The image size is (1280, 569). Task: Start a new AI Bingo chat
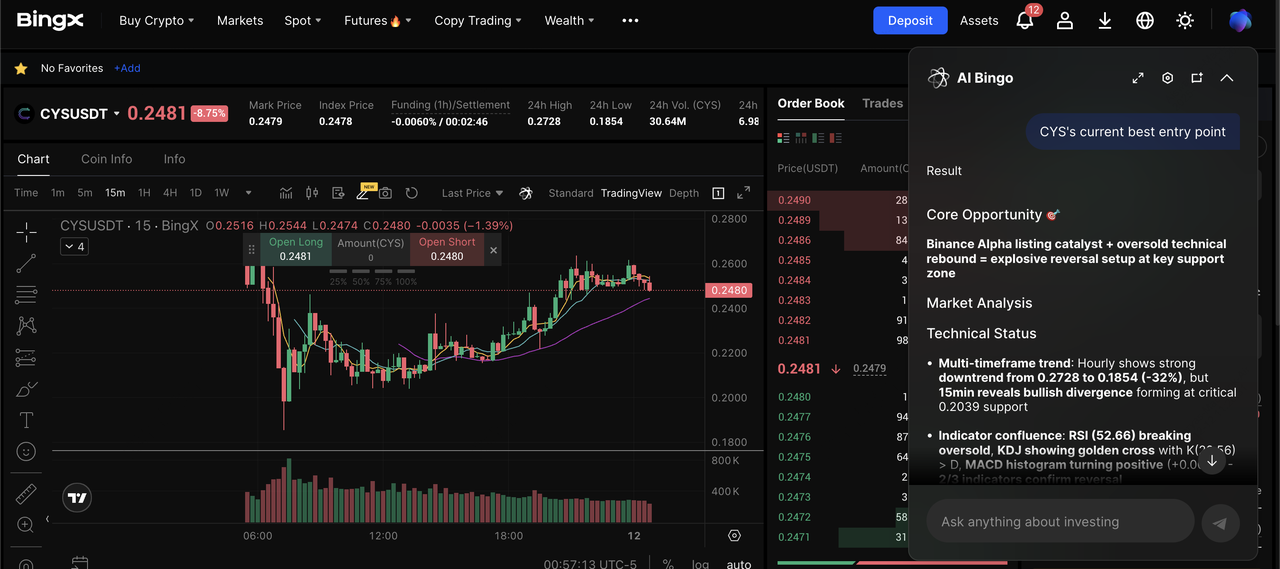[x=1197, y=78]
